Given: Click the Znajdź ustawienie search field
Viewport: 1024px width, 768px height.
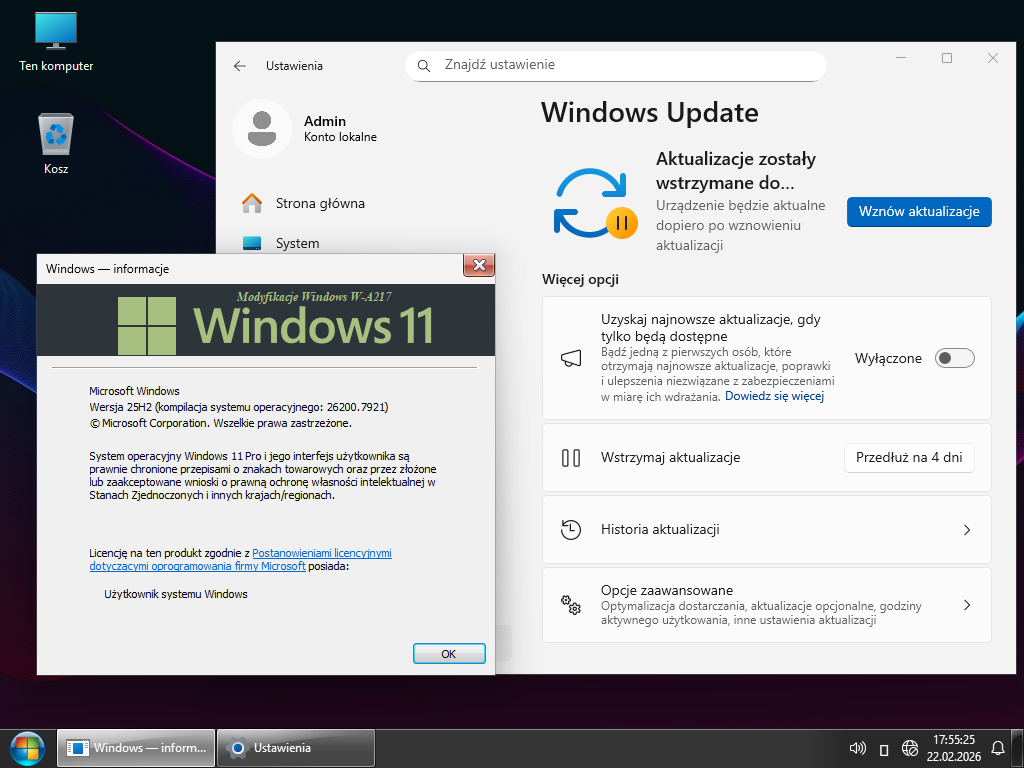Looking at the screenshot, I should pyautogui.click(x=615, y=66).
